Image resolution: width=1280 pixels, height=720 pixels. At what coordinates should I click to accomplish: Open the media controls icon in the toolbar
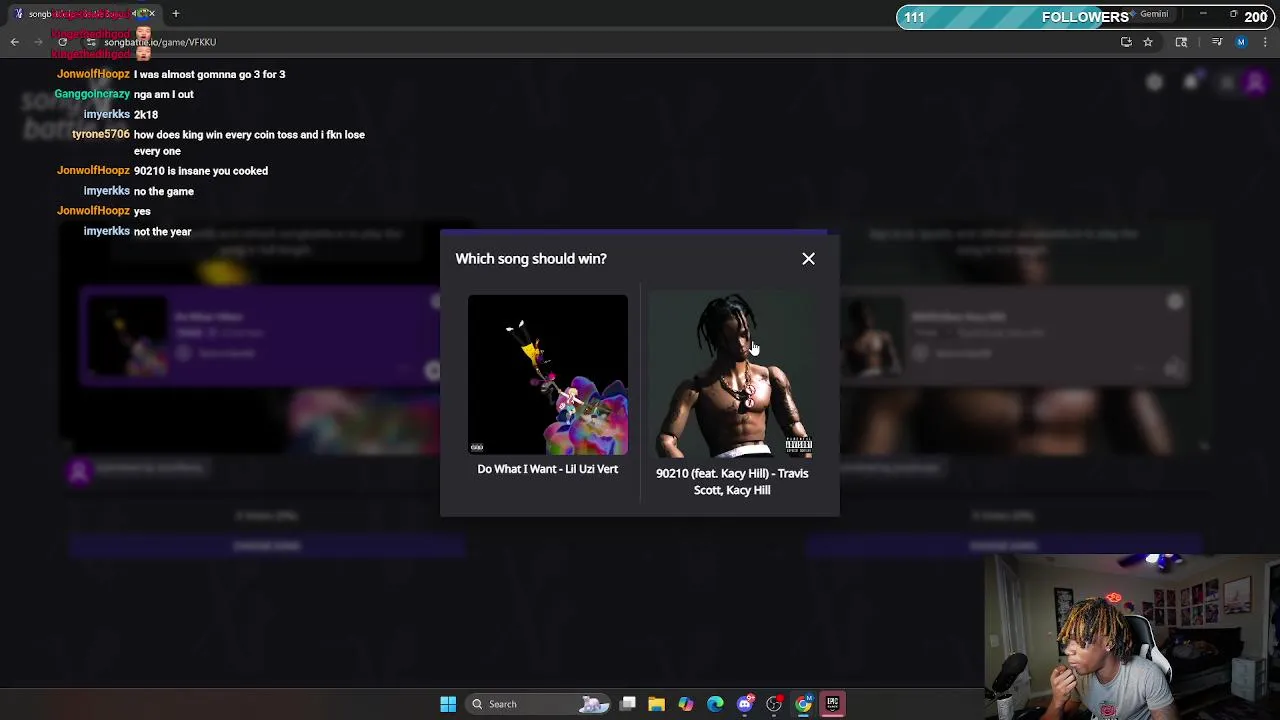tap(1217, 42)
